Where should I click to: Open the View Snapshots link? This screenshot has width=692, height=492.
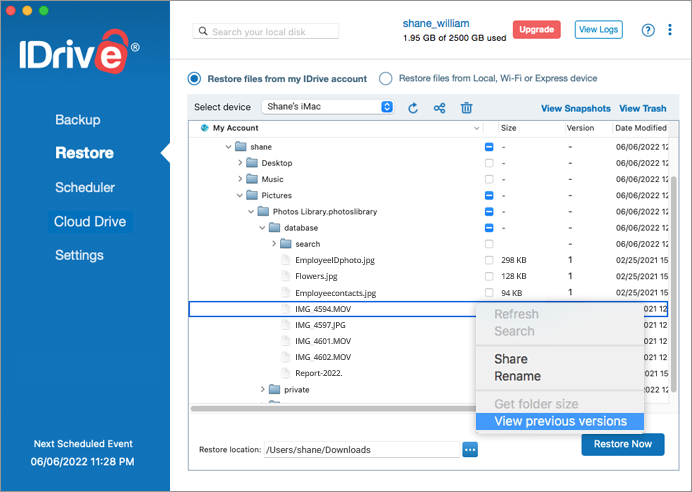[575, 108]
